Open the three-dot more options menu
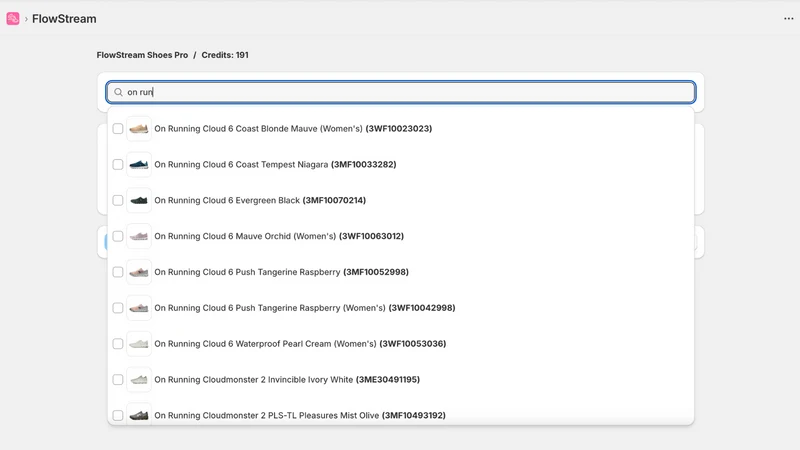 (788, 19)
